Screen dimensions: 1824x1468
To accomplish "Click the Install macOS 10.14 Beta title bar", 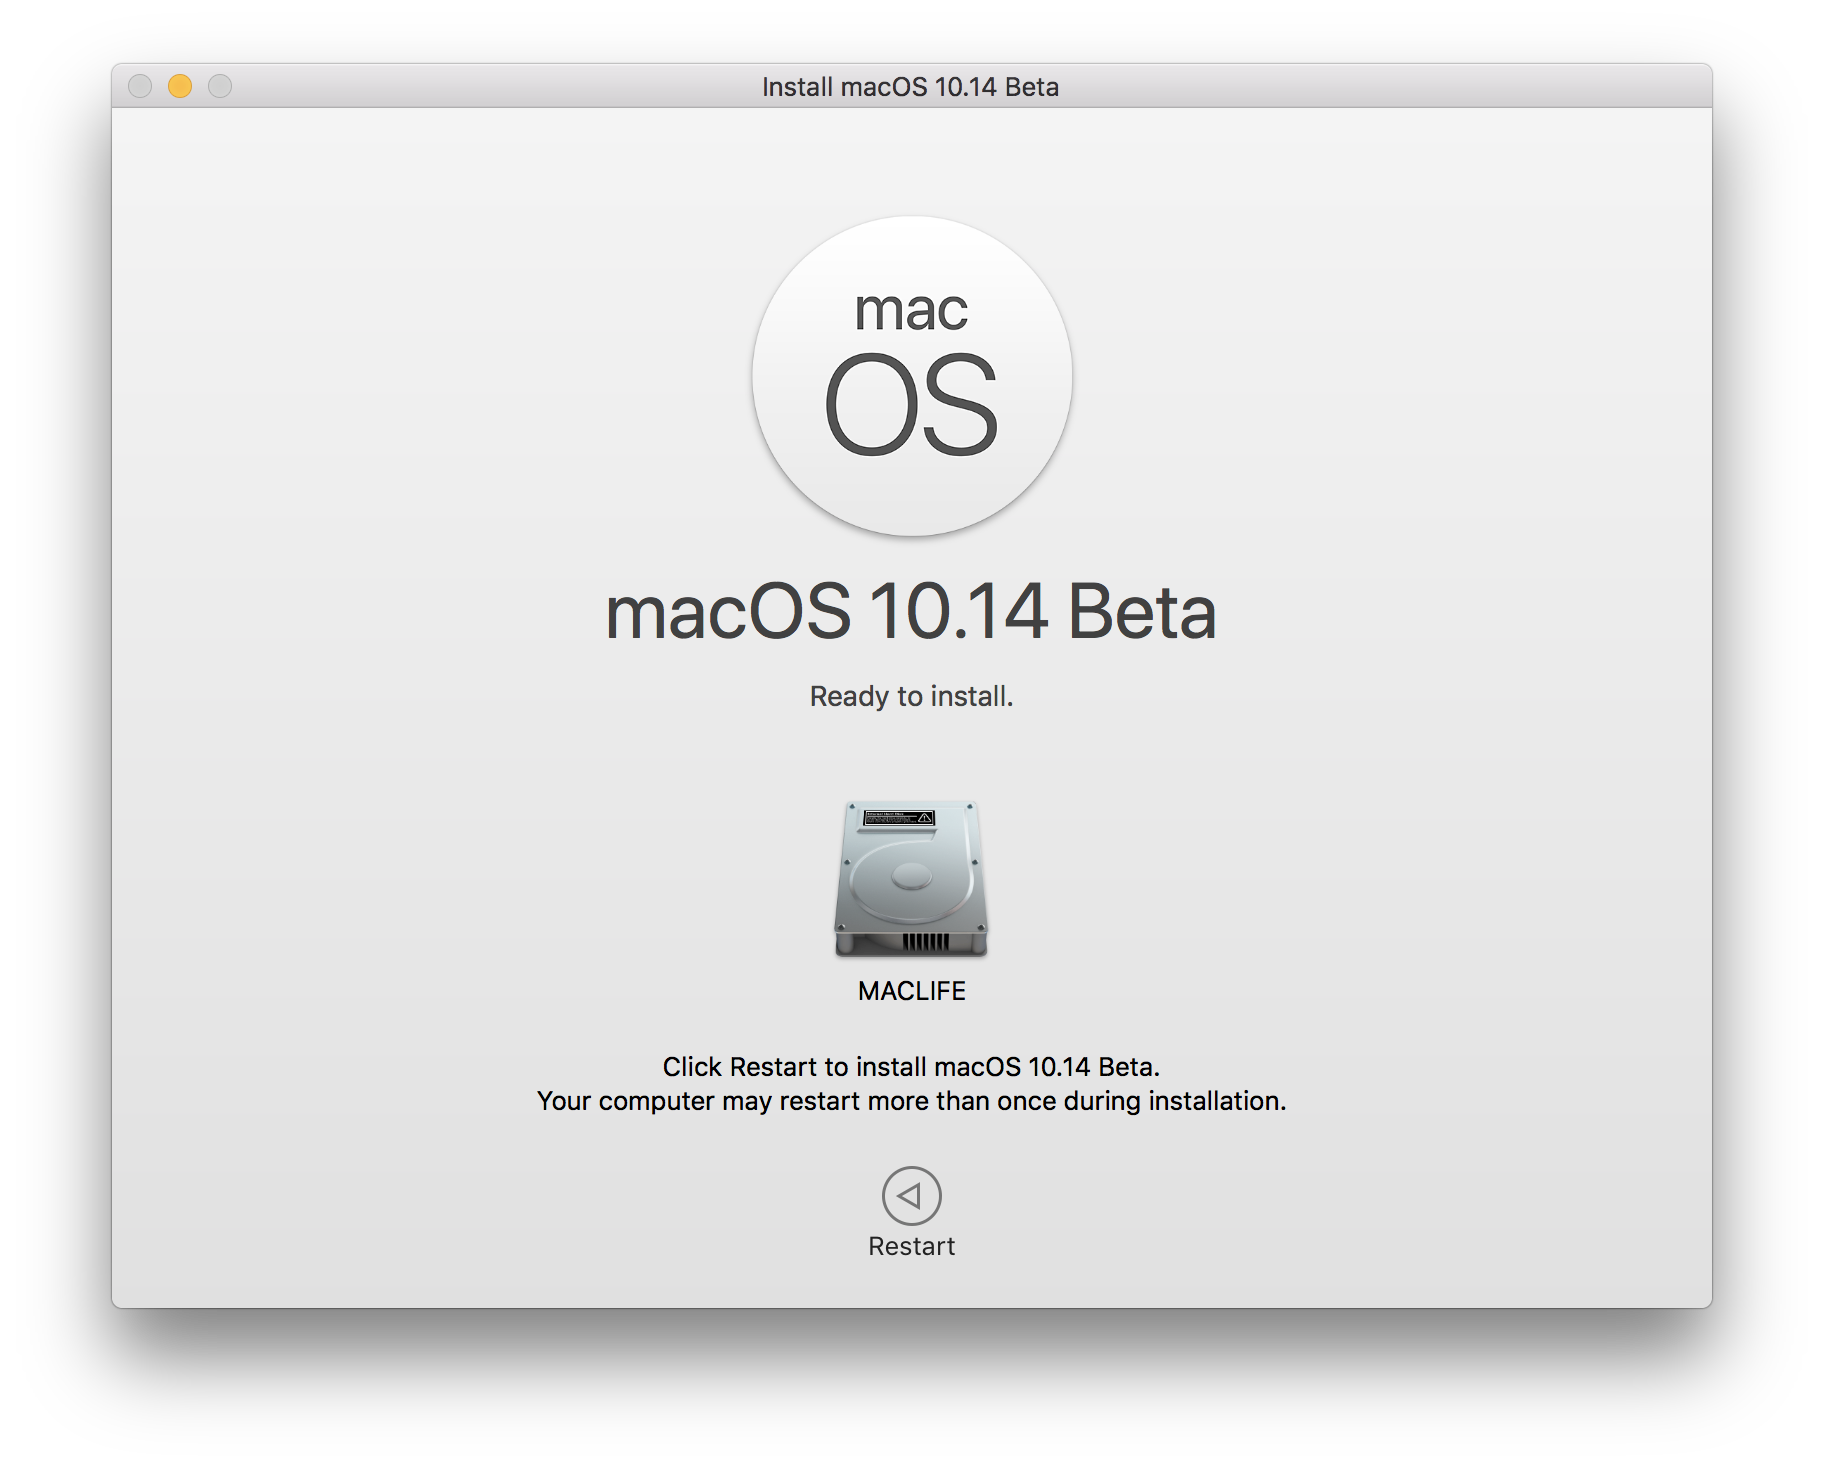I will point(911,87).
